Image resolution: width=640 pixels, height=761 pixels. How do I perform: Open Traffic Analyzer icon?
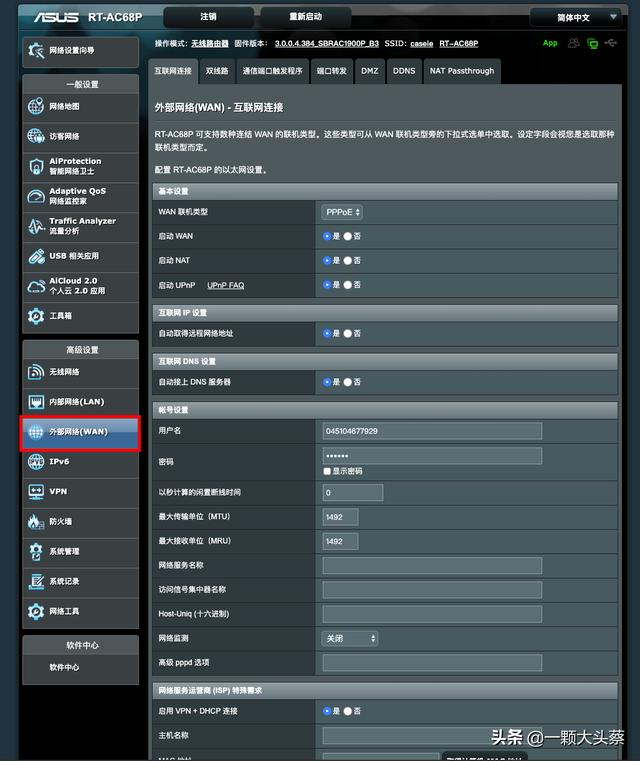click(x=36, y=226)
